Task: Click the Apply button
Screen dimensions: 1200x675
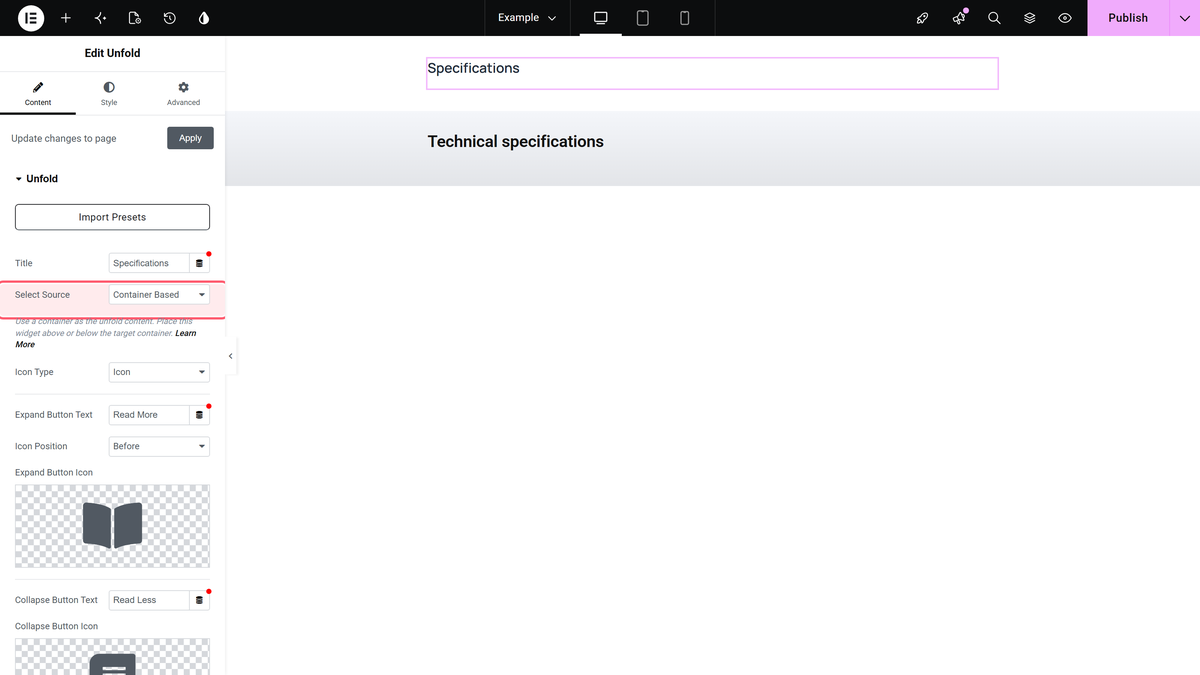Action: coord(190,138)
